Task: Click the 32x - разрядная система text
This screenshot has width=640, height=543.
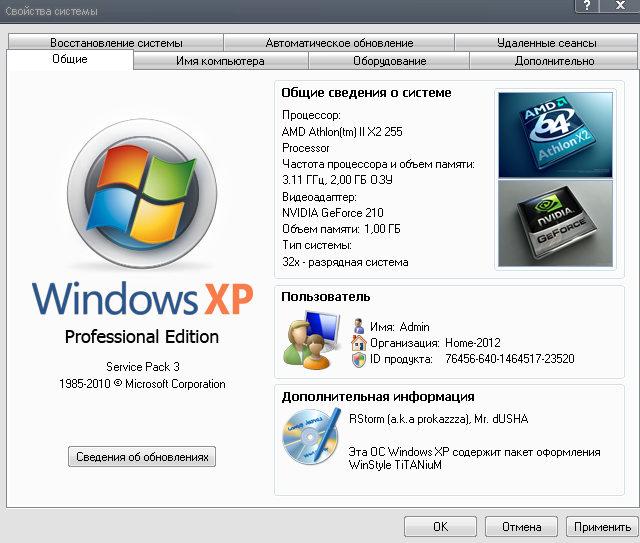Action: 345,262
